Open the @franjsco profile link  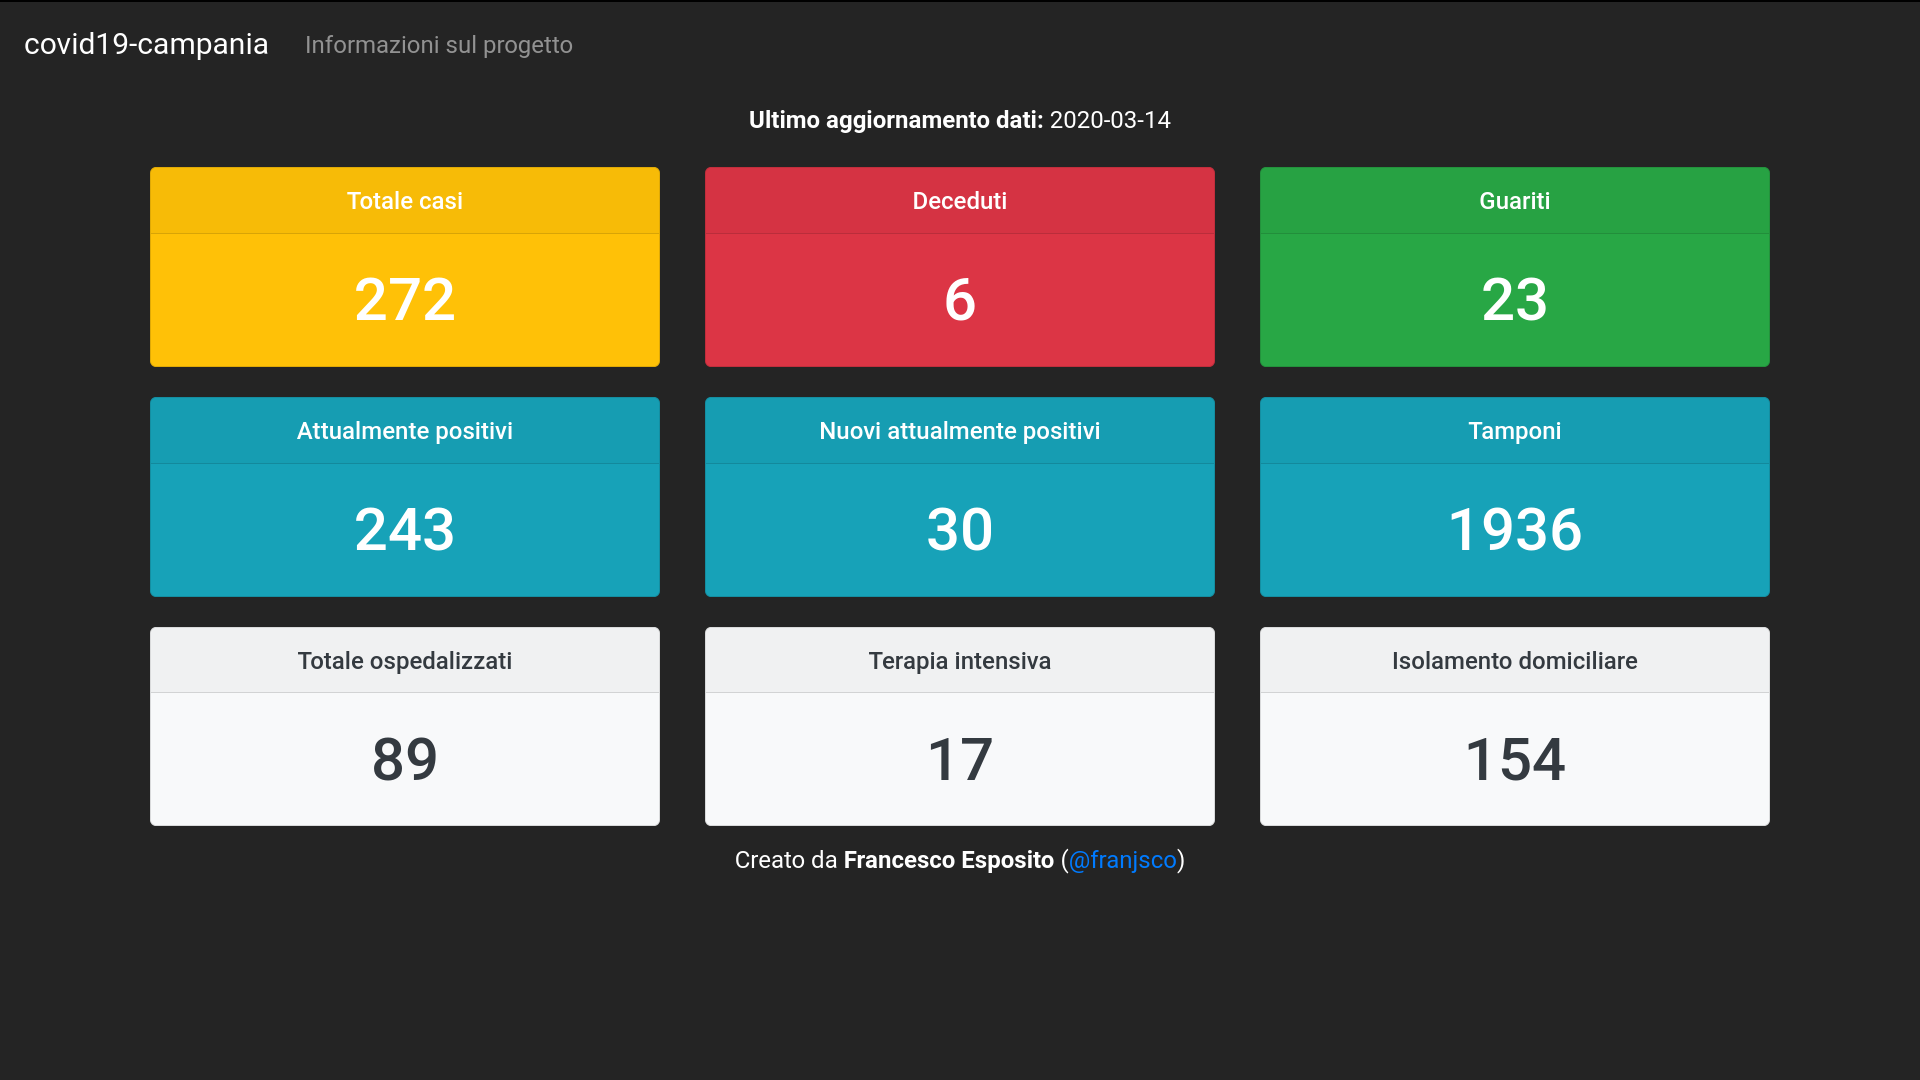coord(1122,860)
